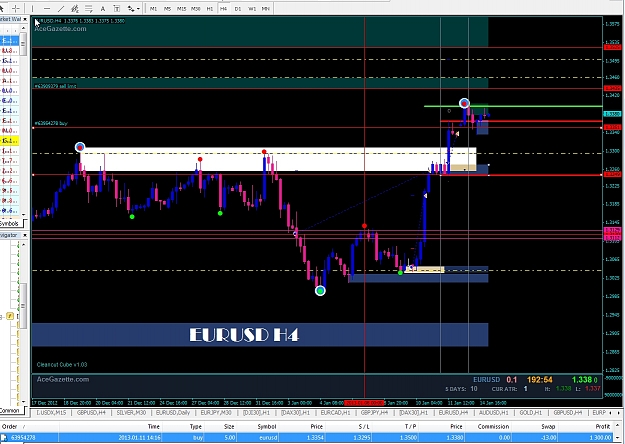Image resolution: width=625 pixels, height=444 pixels.
Task: Open the GBPJPY,H4 chart tab
Action: coord(375,413)
